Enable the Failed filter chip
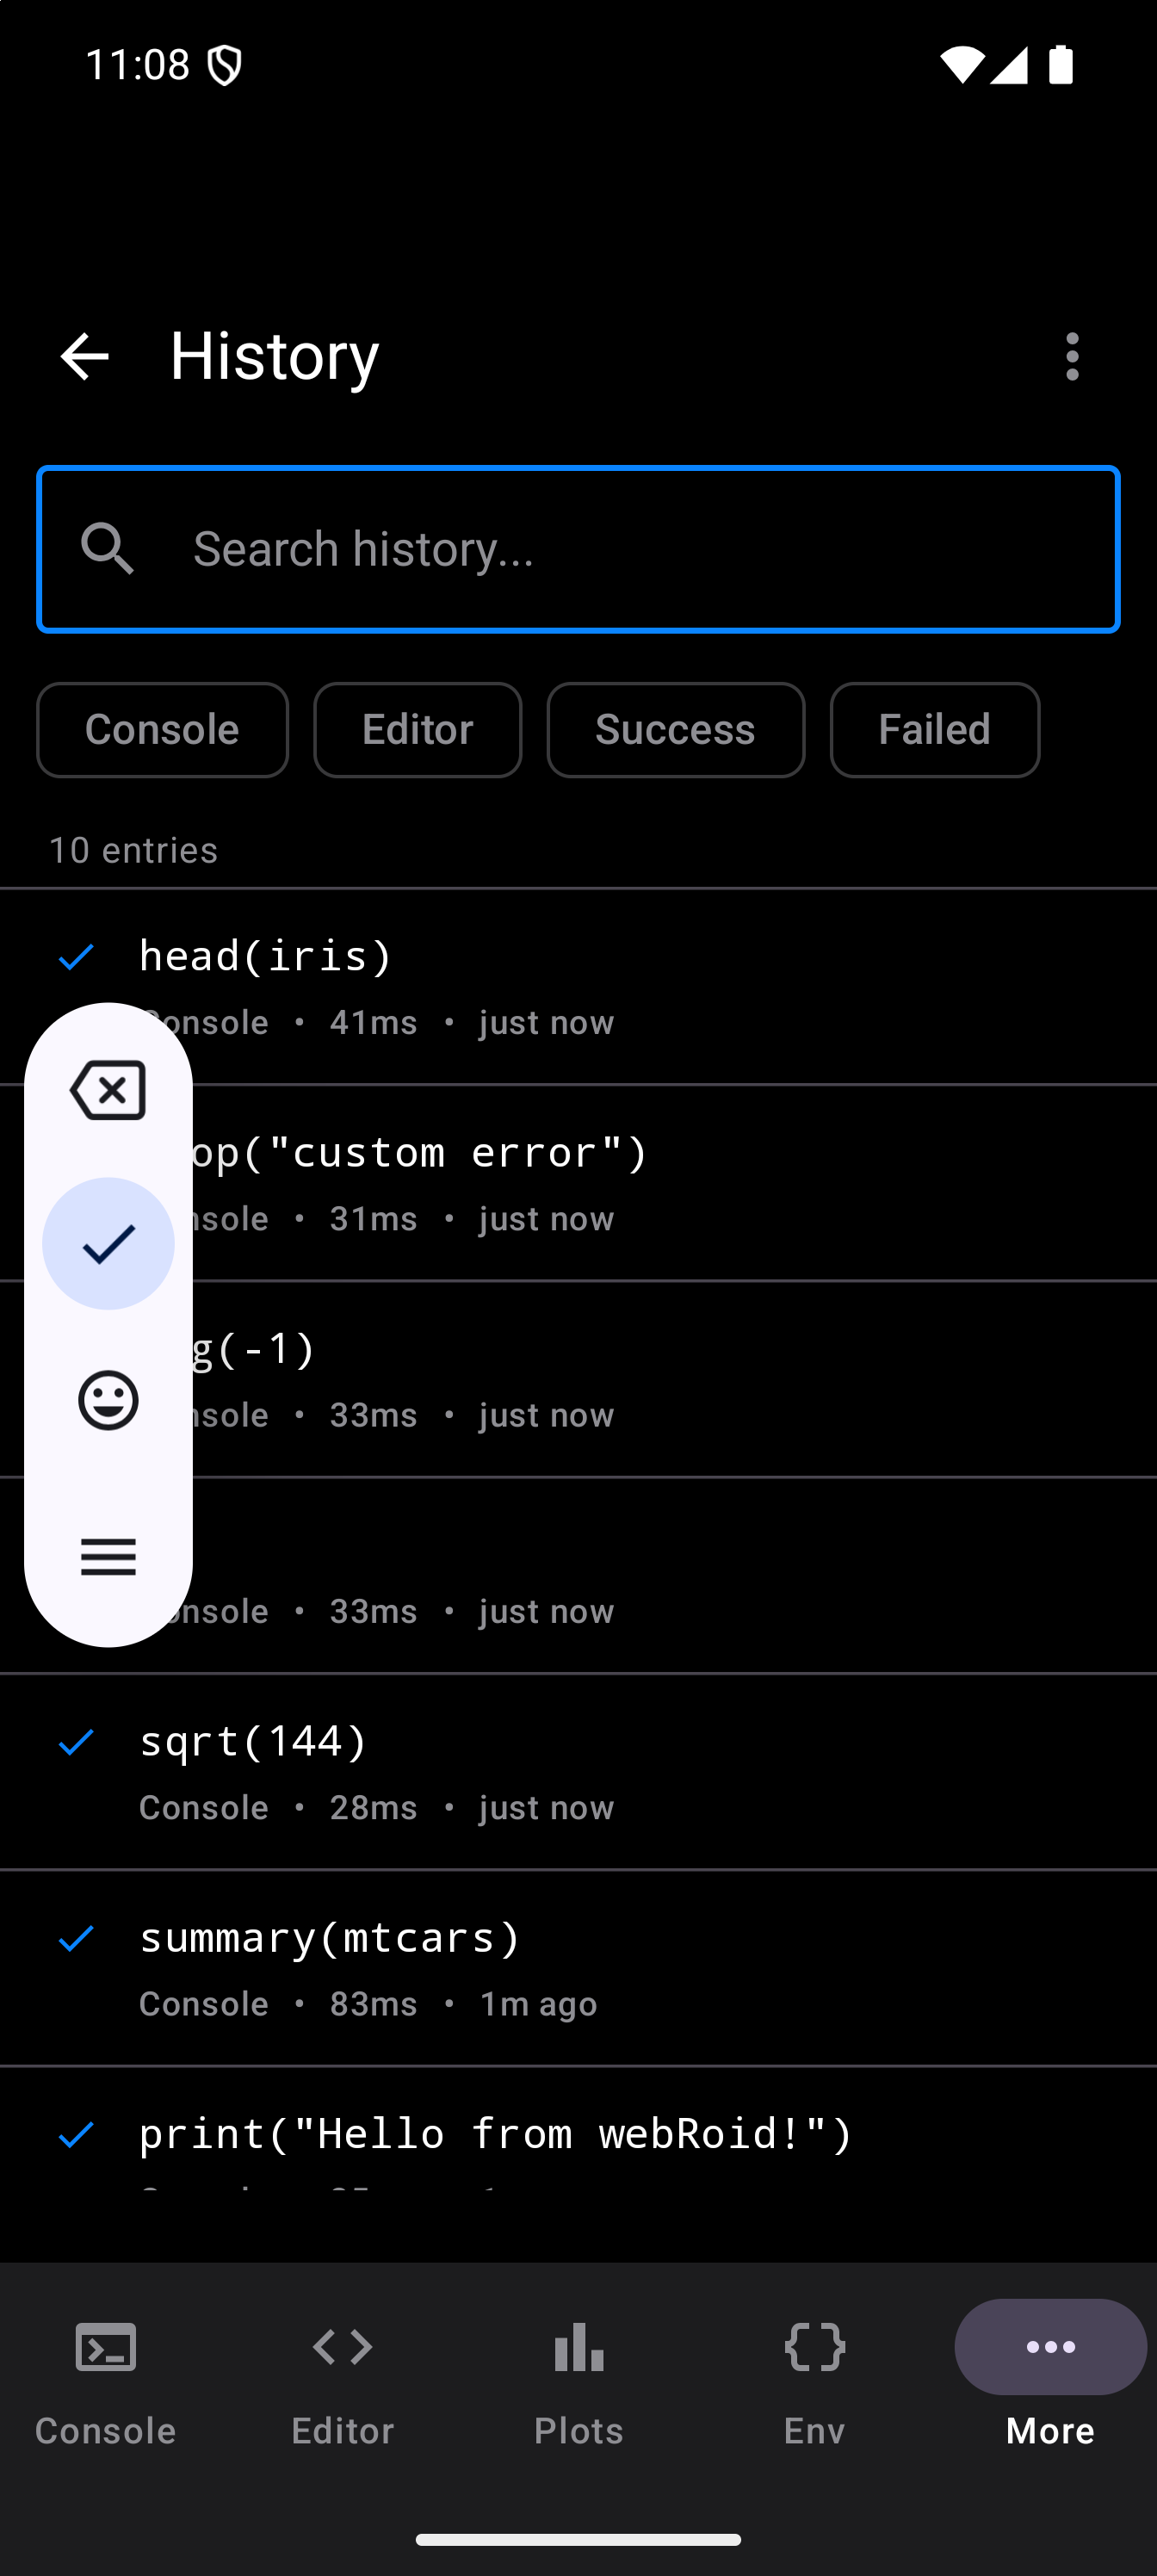This screenshot has height=2576, width=1157. pos(934,730)
